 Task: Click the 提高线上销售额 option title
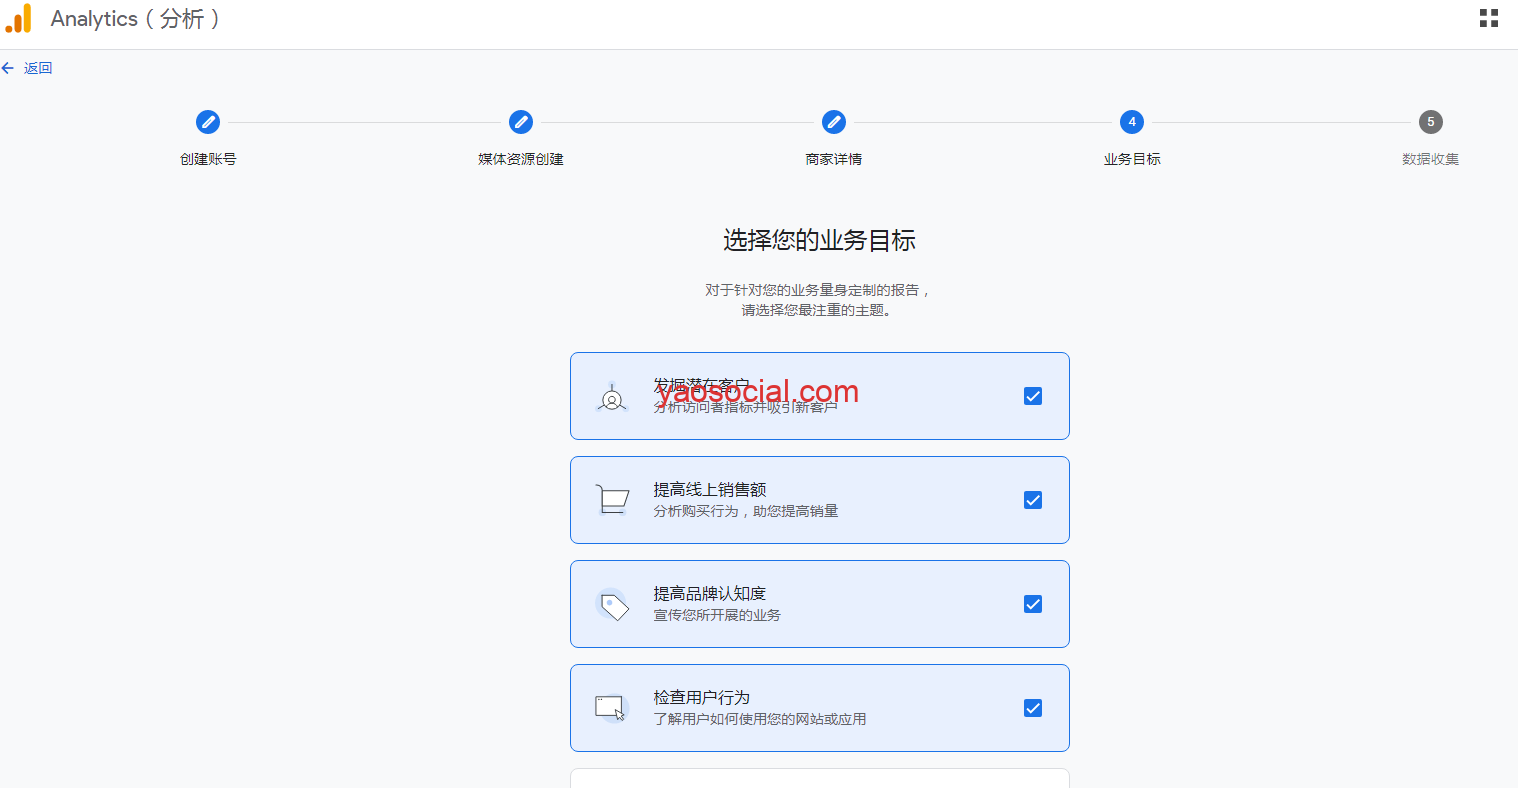[x=710, y=489]
